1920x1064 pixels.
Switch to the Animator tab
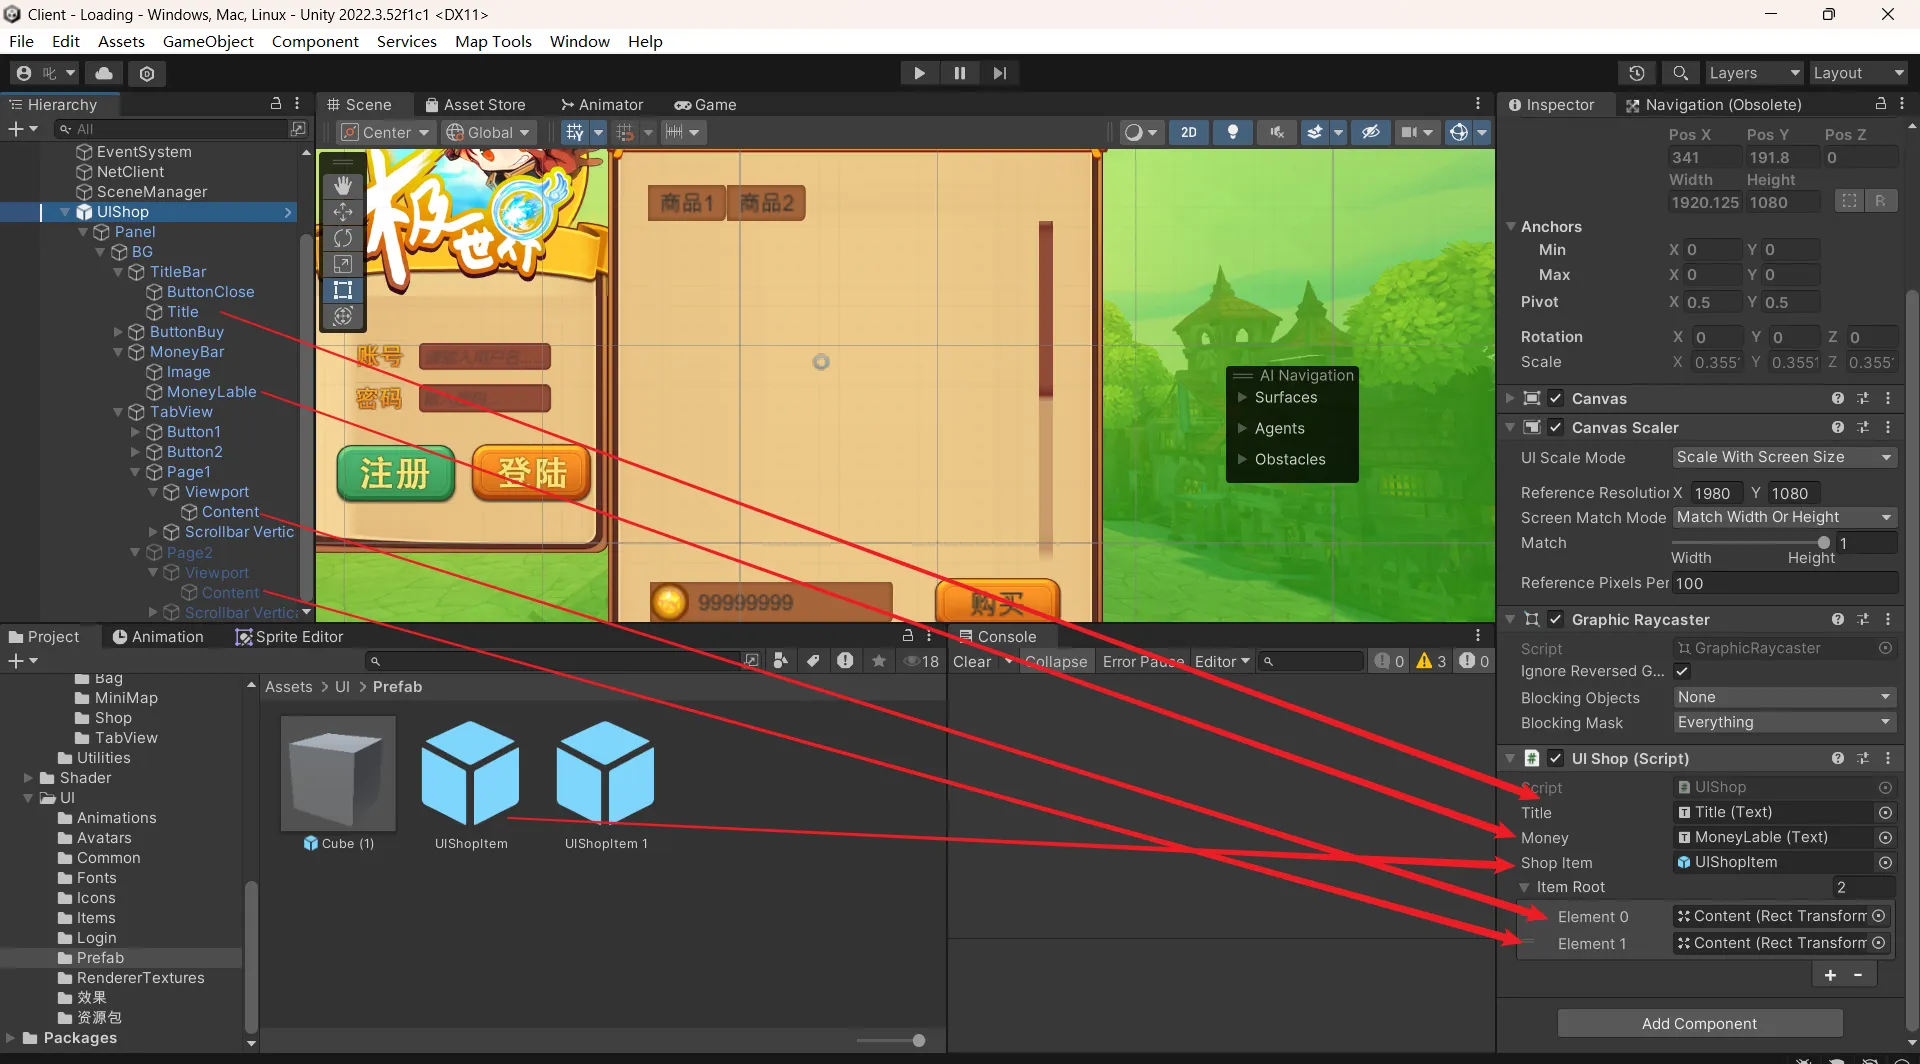pyautogui.click(x=602, y=104)
